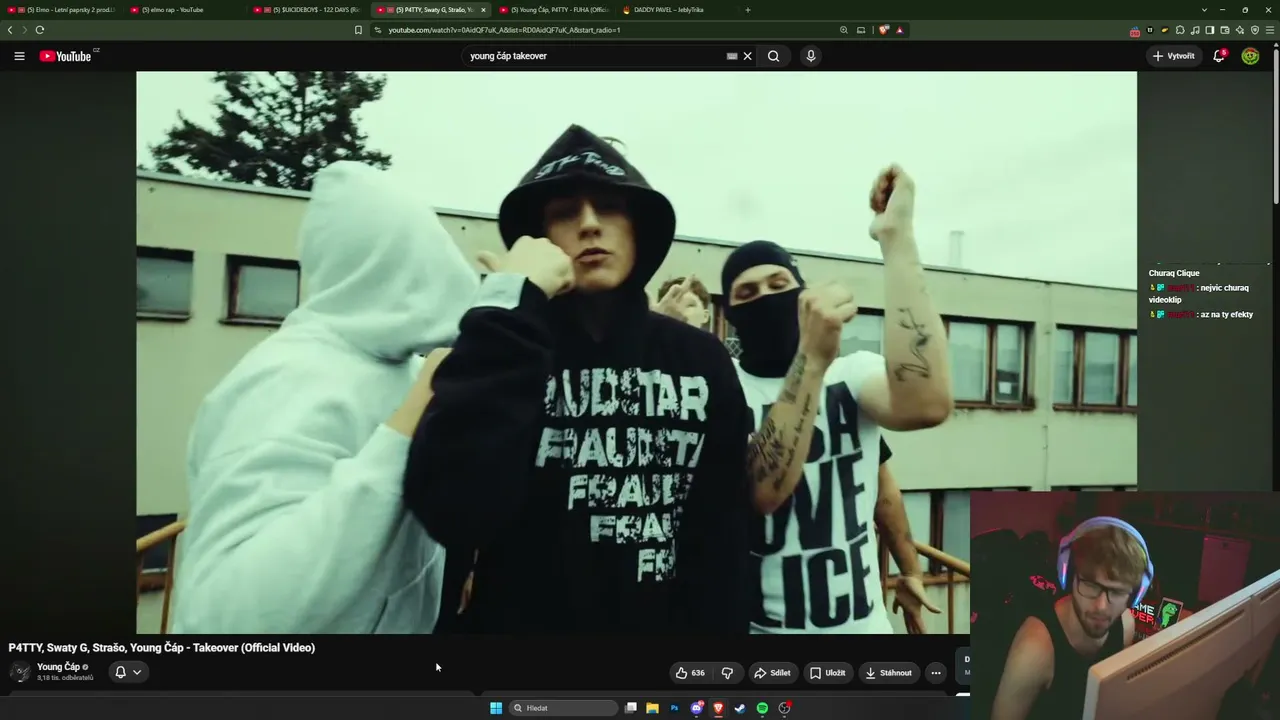The height and width of the screenshot is (720, 1280).
Task: Bookmark this page in Brave
Action: coord(358,30)
